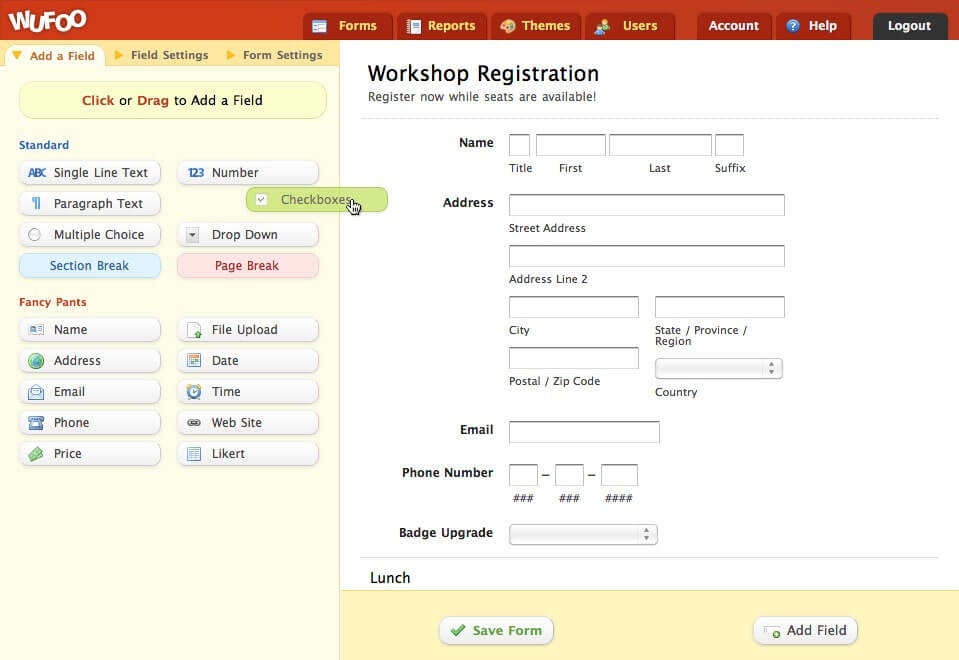Add a Price field to the form
959x660 pixels.
tap(89, 454)
